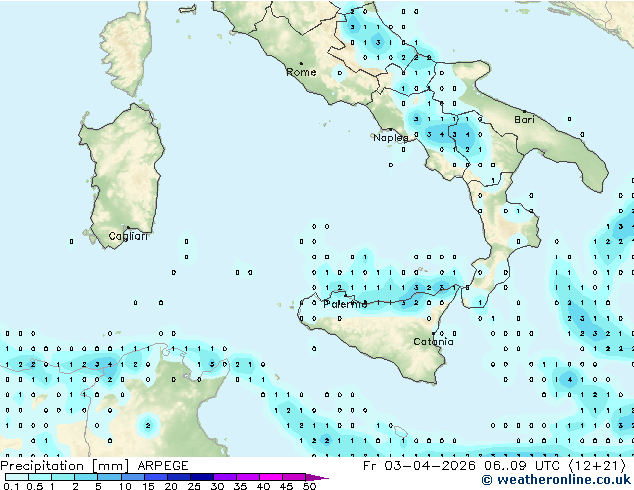Click the legend value 35
The width and height of the screenshot is (634, 490).
point(240,486)
